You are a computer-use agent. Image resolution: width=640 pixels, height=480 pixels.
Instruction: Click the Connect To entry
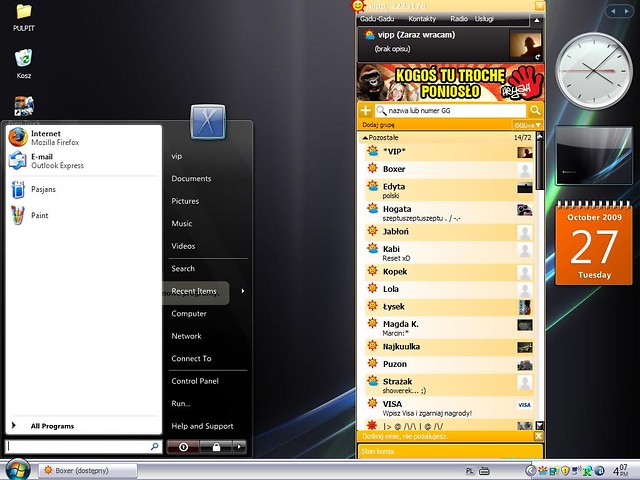coord(191,359)
